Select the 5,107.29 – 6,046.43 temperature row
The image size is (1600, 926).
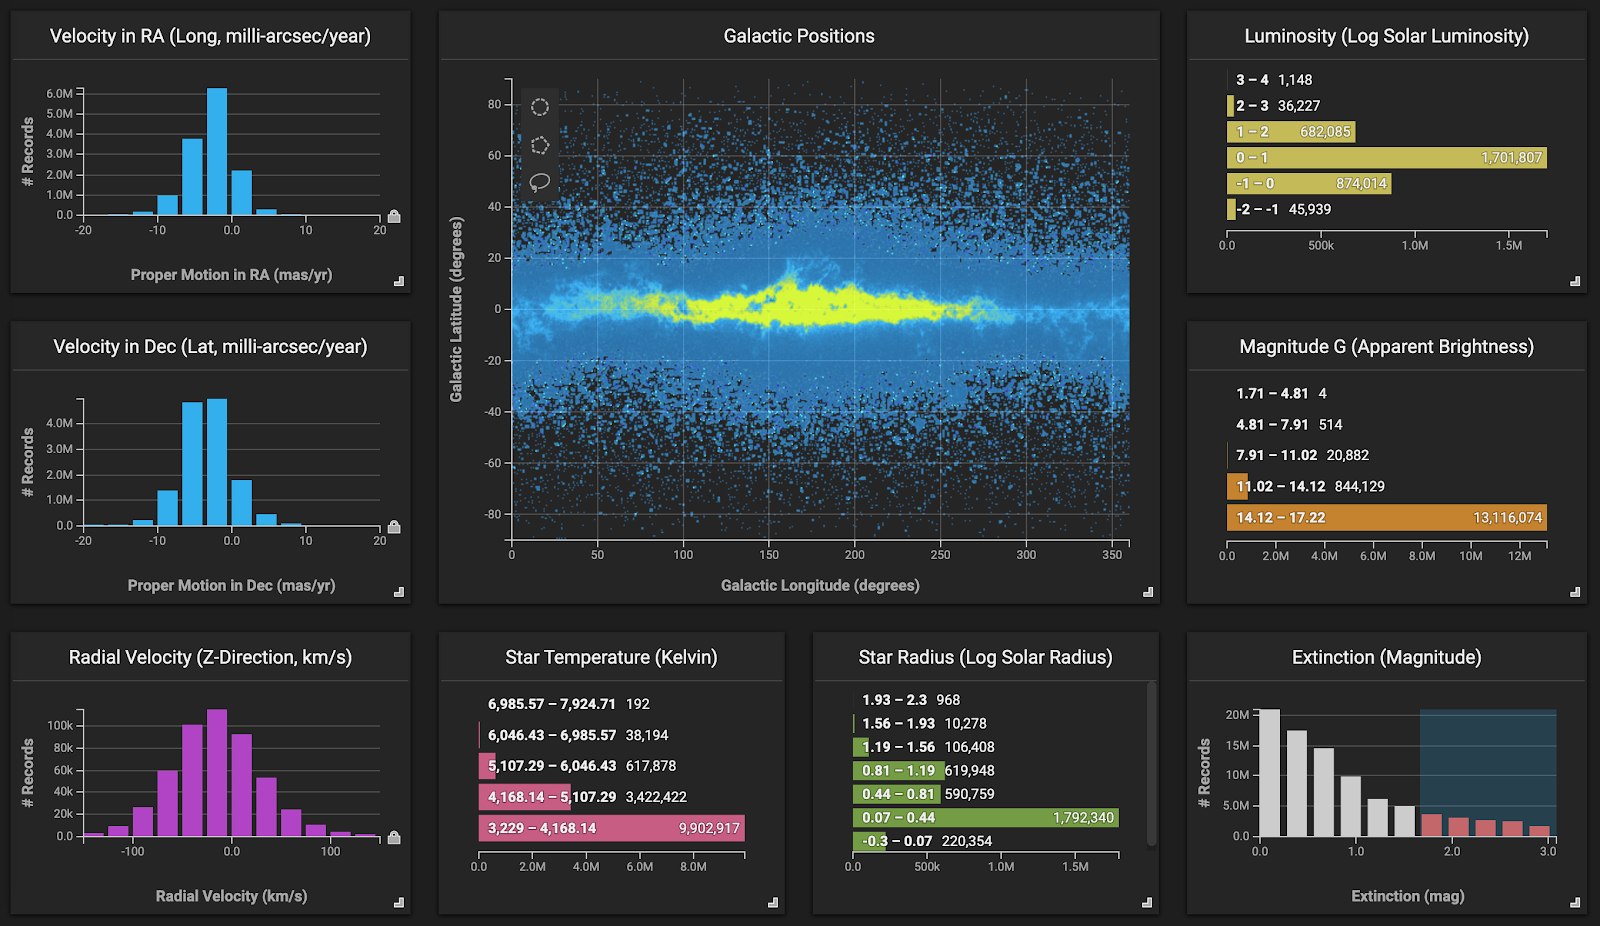[612, 766]
